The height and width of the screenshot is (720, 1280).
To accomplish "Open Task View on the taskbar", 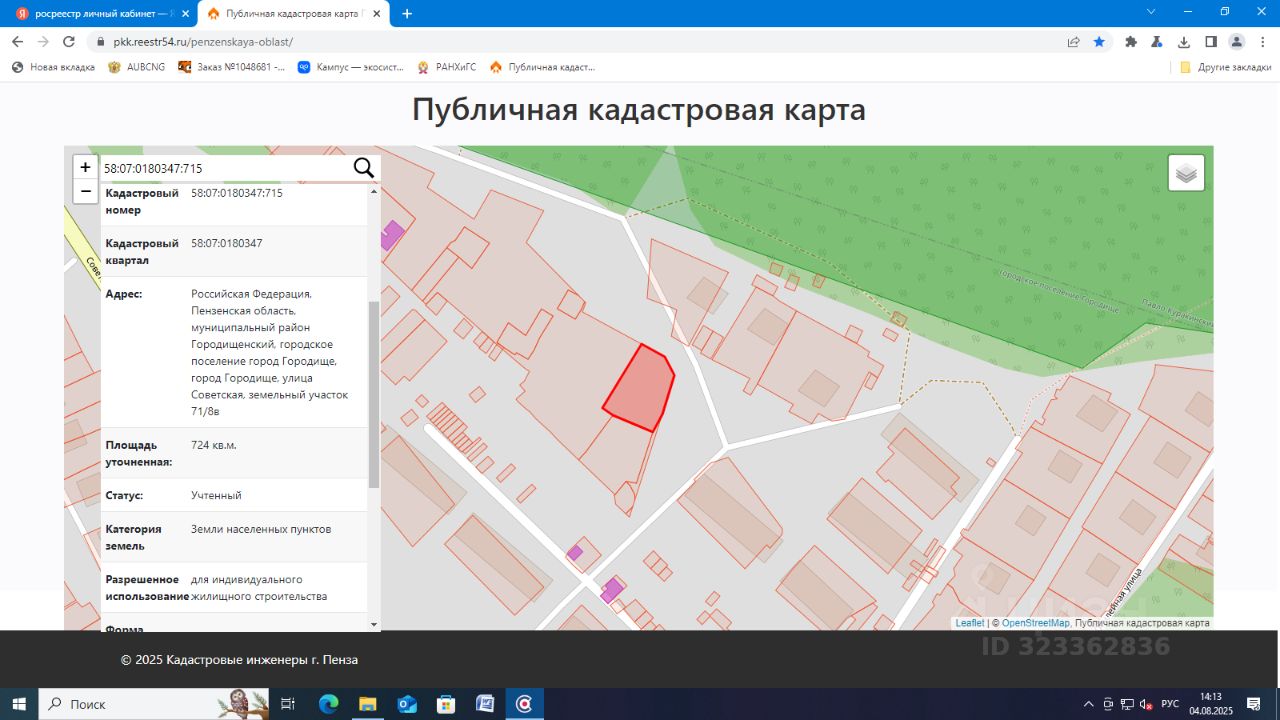I will click(288, 704).
